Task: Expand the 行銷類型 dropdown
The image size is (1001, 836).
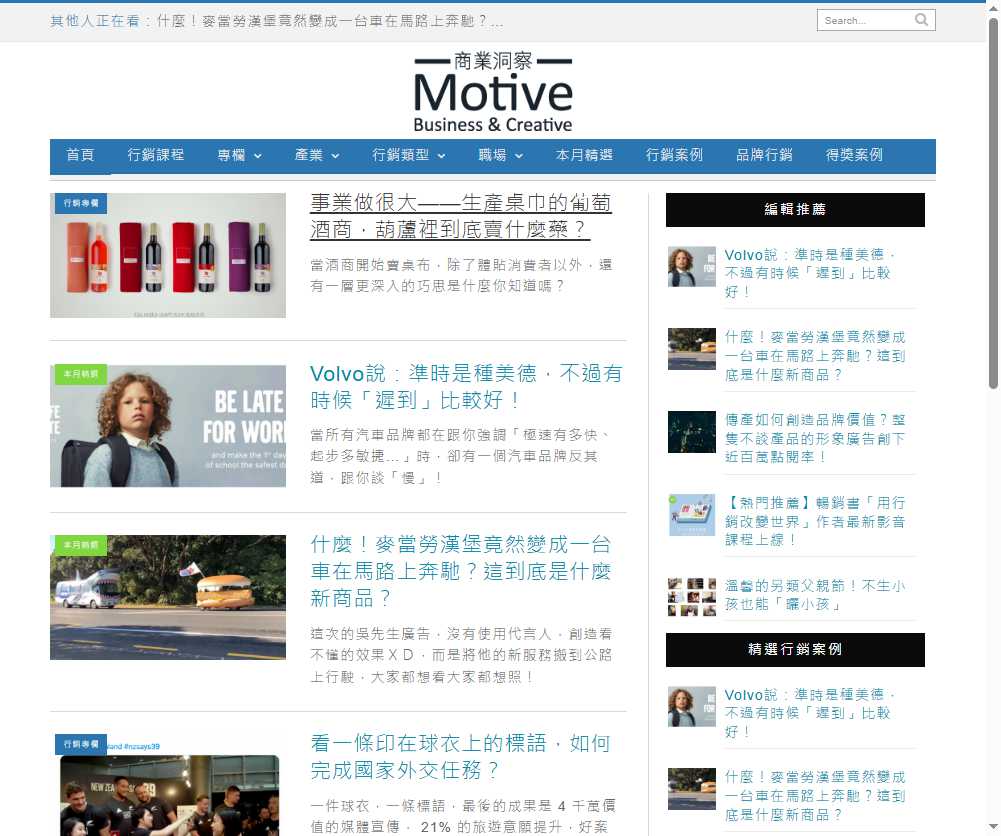Action: click(406, 156)
